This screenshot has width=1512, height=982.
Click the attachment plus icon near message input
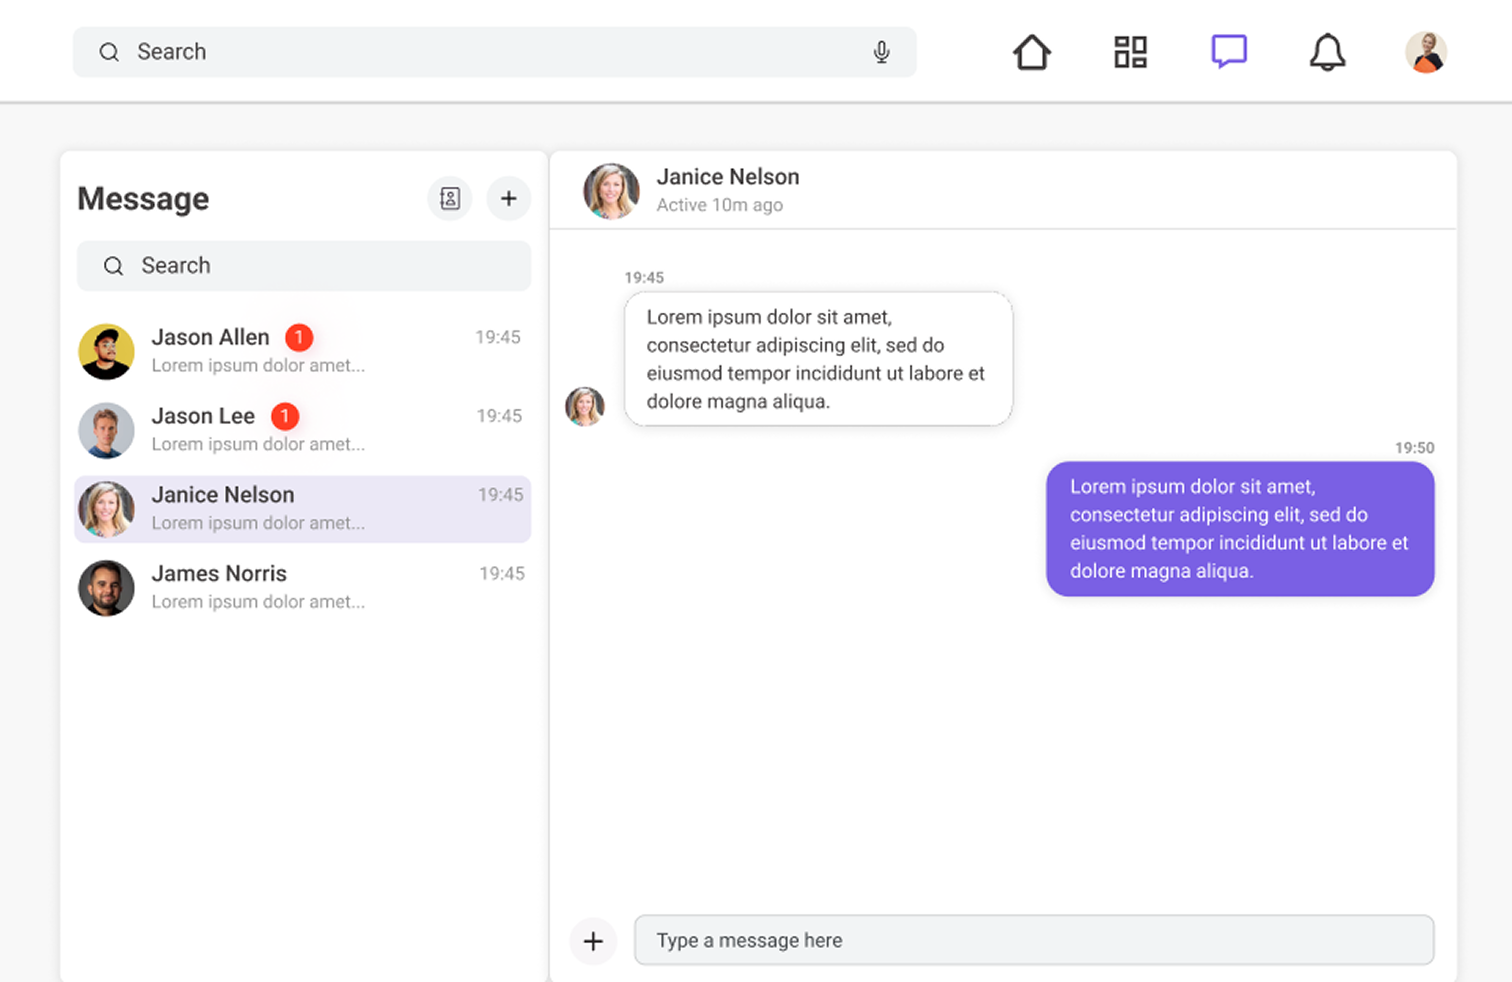coord(593,940)
